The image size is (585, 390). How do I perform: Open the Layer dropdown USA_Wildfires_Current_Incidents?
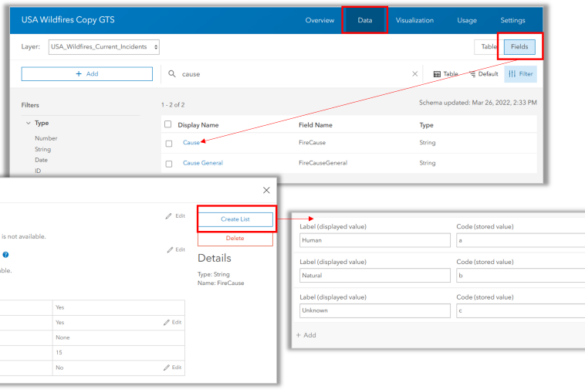104,47
